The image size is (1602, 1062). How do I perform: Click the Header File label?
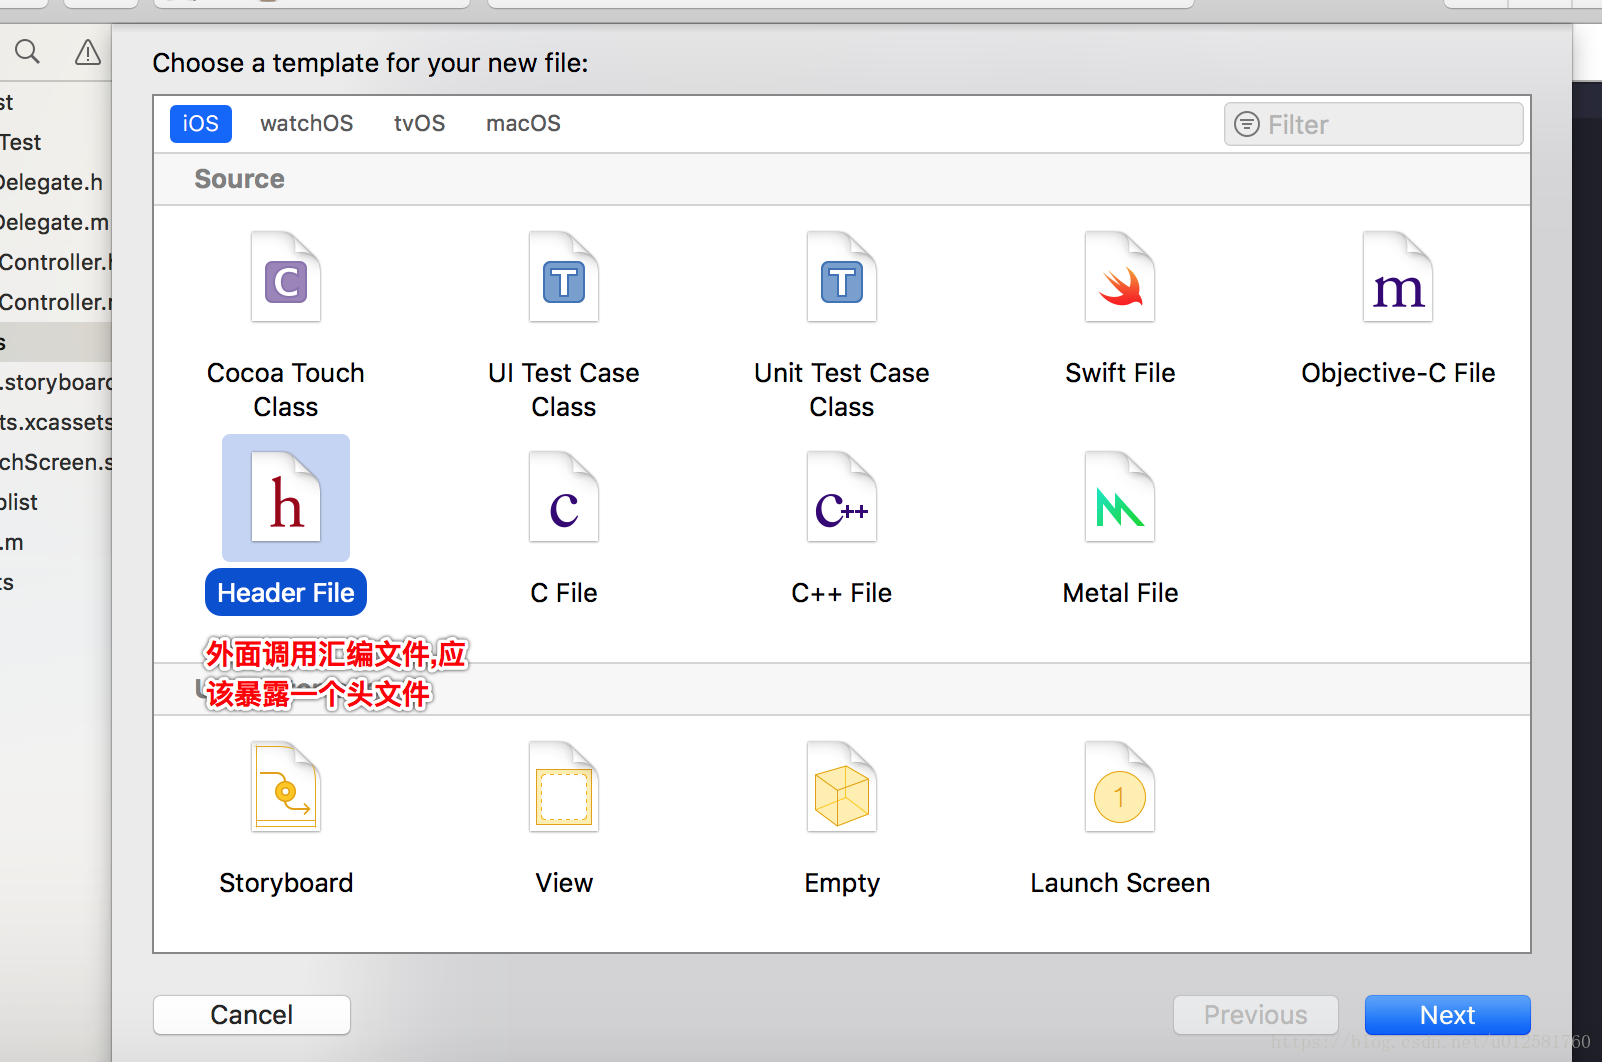pos(286,593)
